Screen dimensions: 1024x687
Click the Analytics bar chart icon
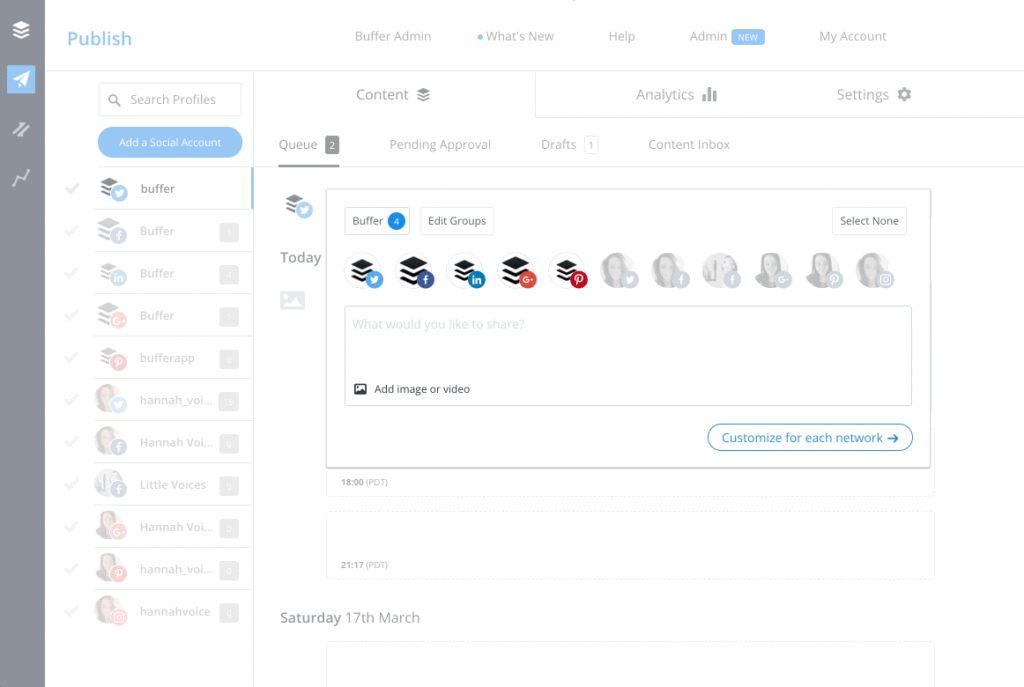(709, 95)
